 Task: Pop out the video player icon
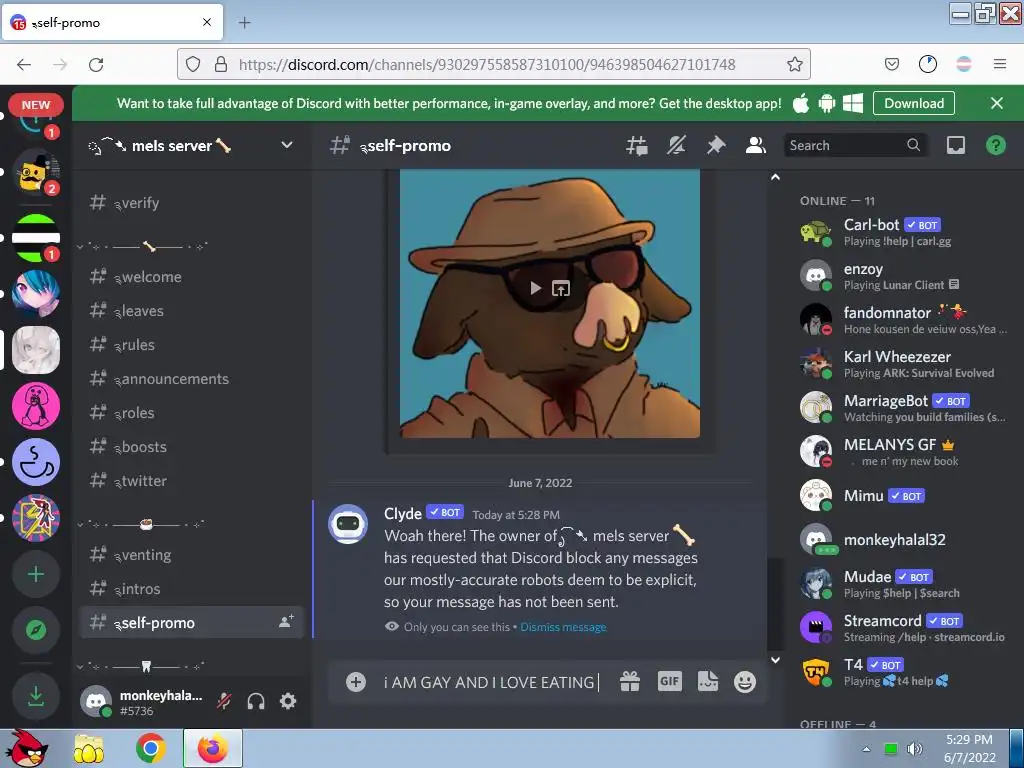pos(561,288)
